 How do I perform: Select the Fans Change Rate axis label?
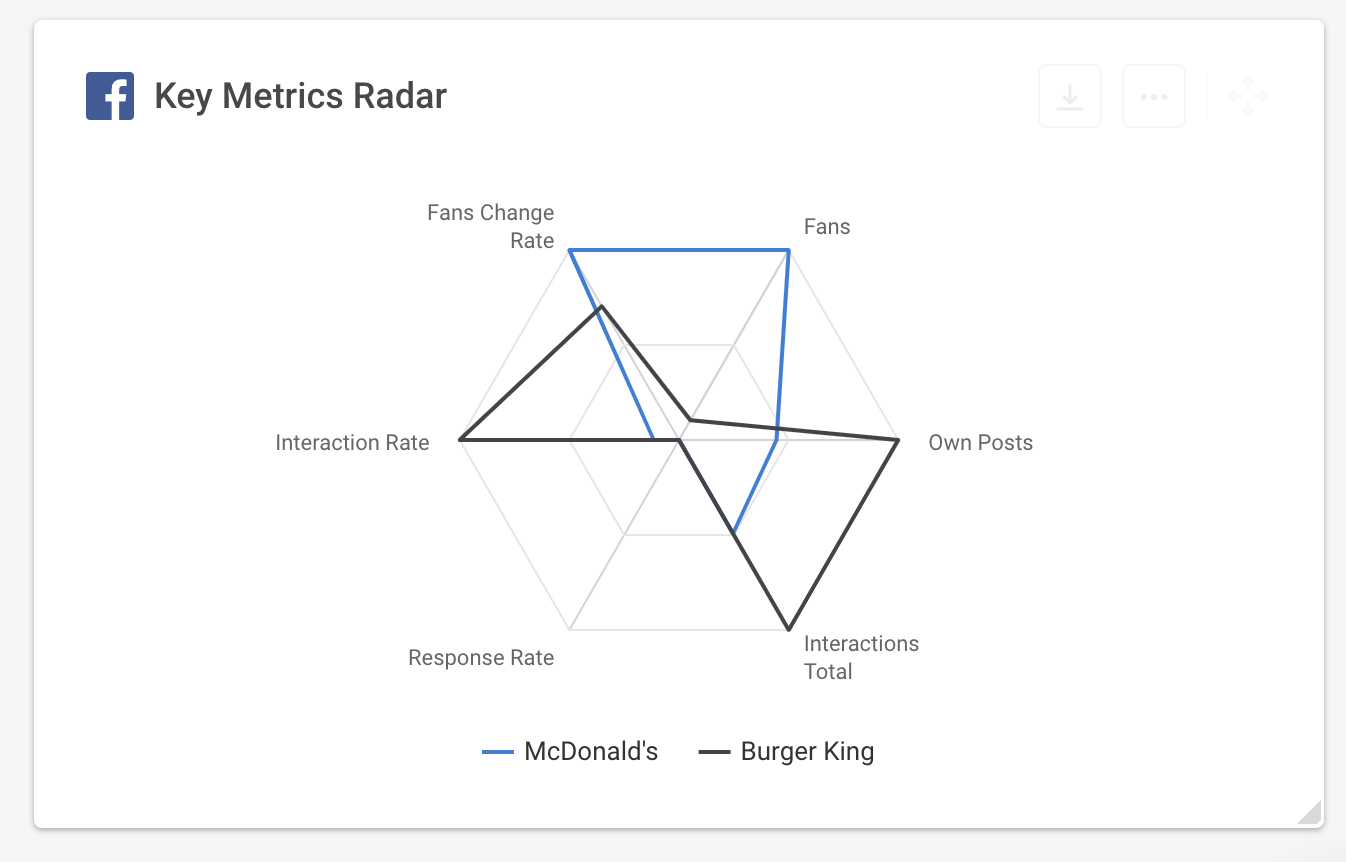491,227
